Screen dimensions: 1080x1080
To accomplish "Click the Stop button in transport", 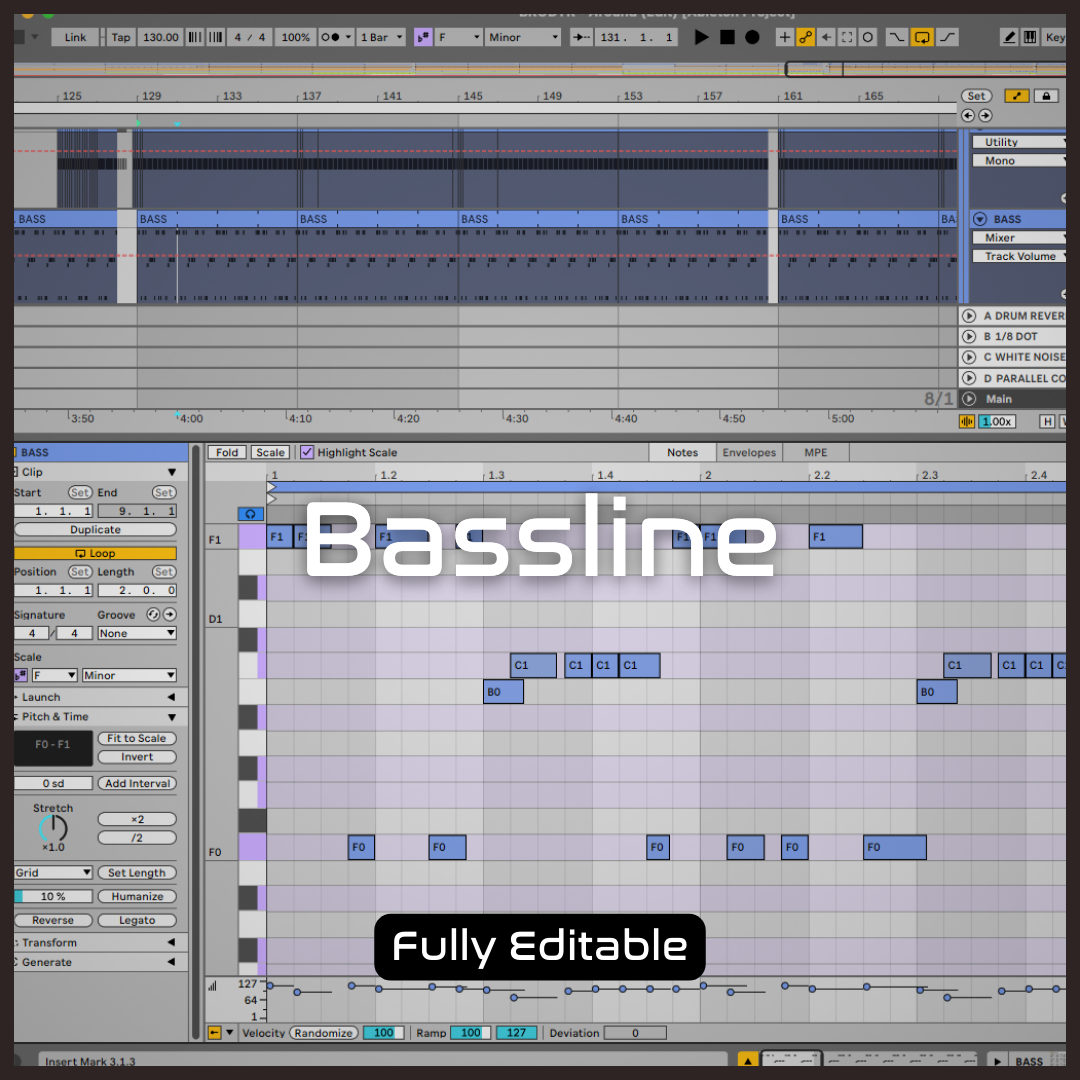I will [727, 37].
